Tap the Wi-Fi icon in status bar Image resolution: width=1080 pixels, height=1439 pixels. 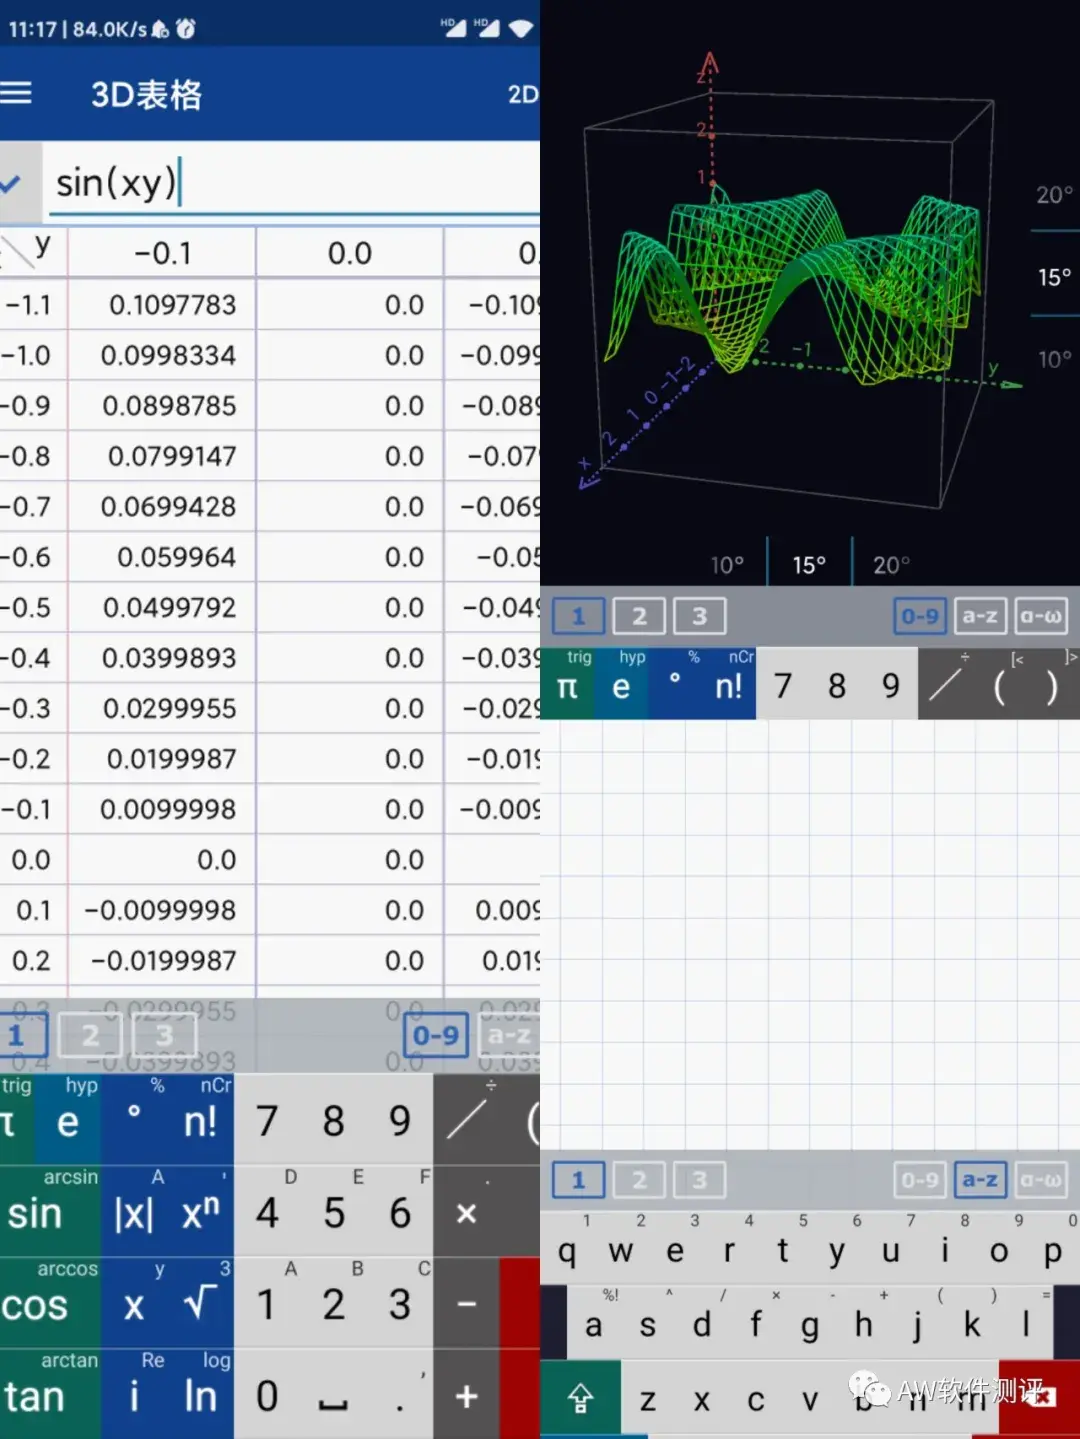[x=521, y=28]
